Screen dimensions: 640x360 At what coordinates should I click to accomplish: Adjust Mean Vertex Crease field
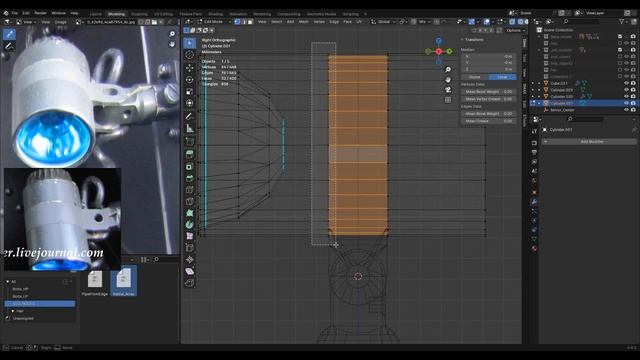pyautogui.click(x=489, y=99)
